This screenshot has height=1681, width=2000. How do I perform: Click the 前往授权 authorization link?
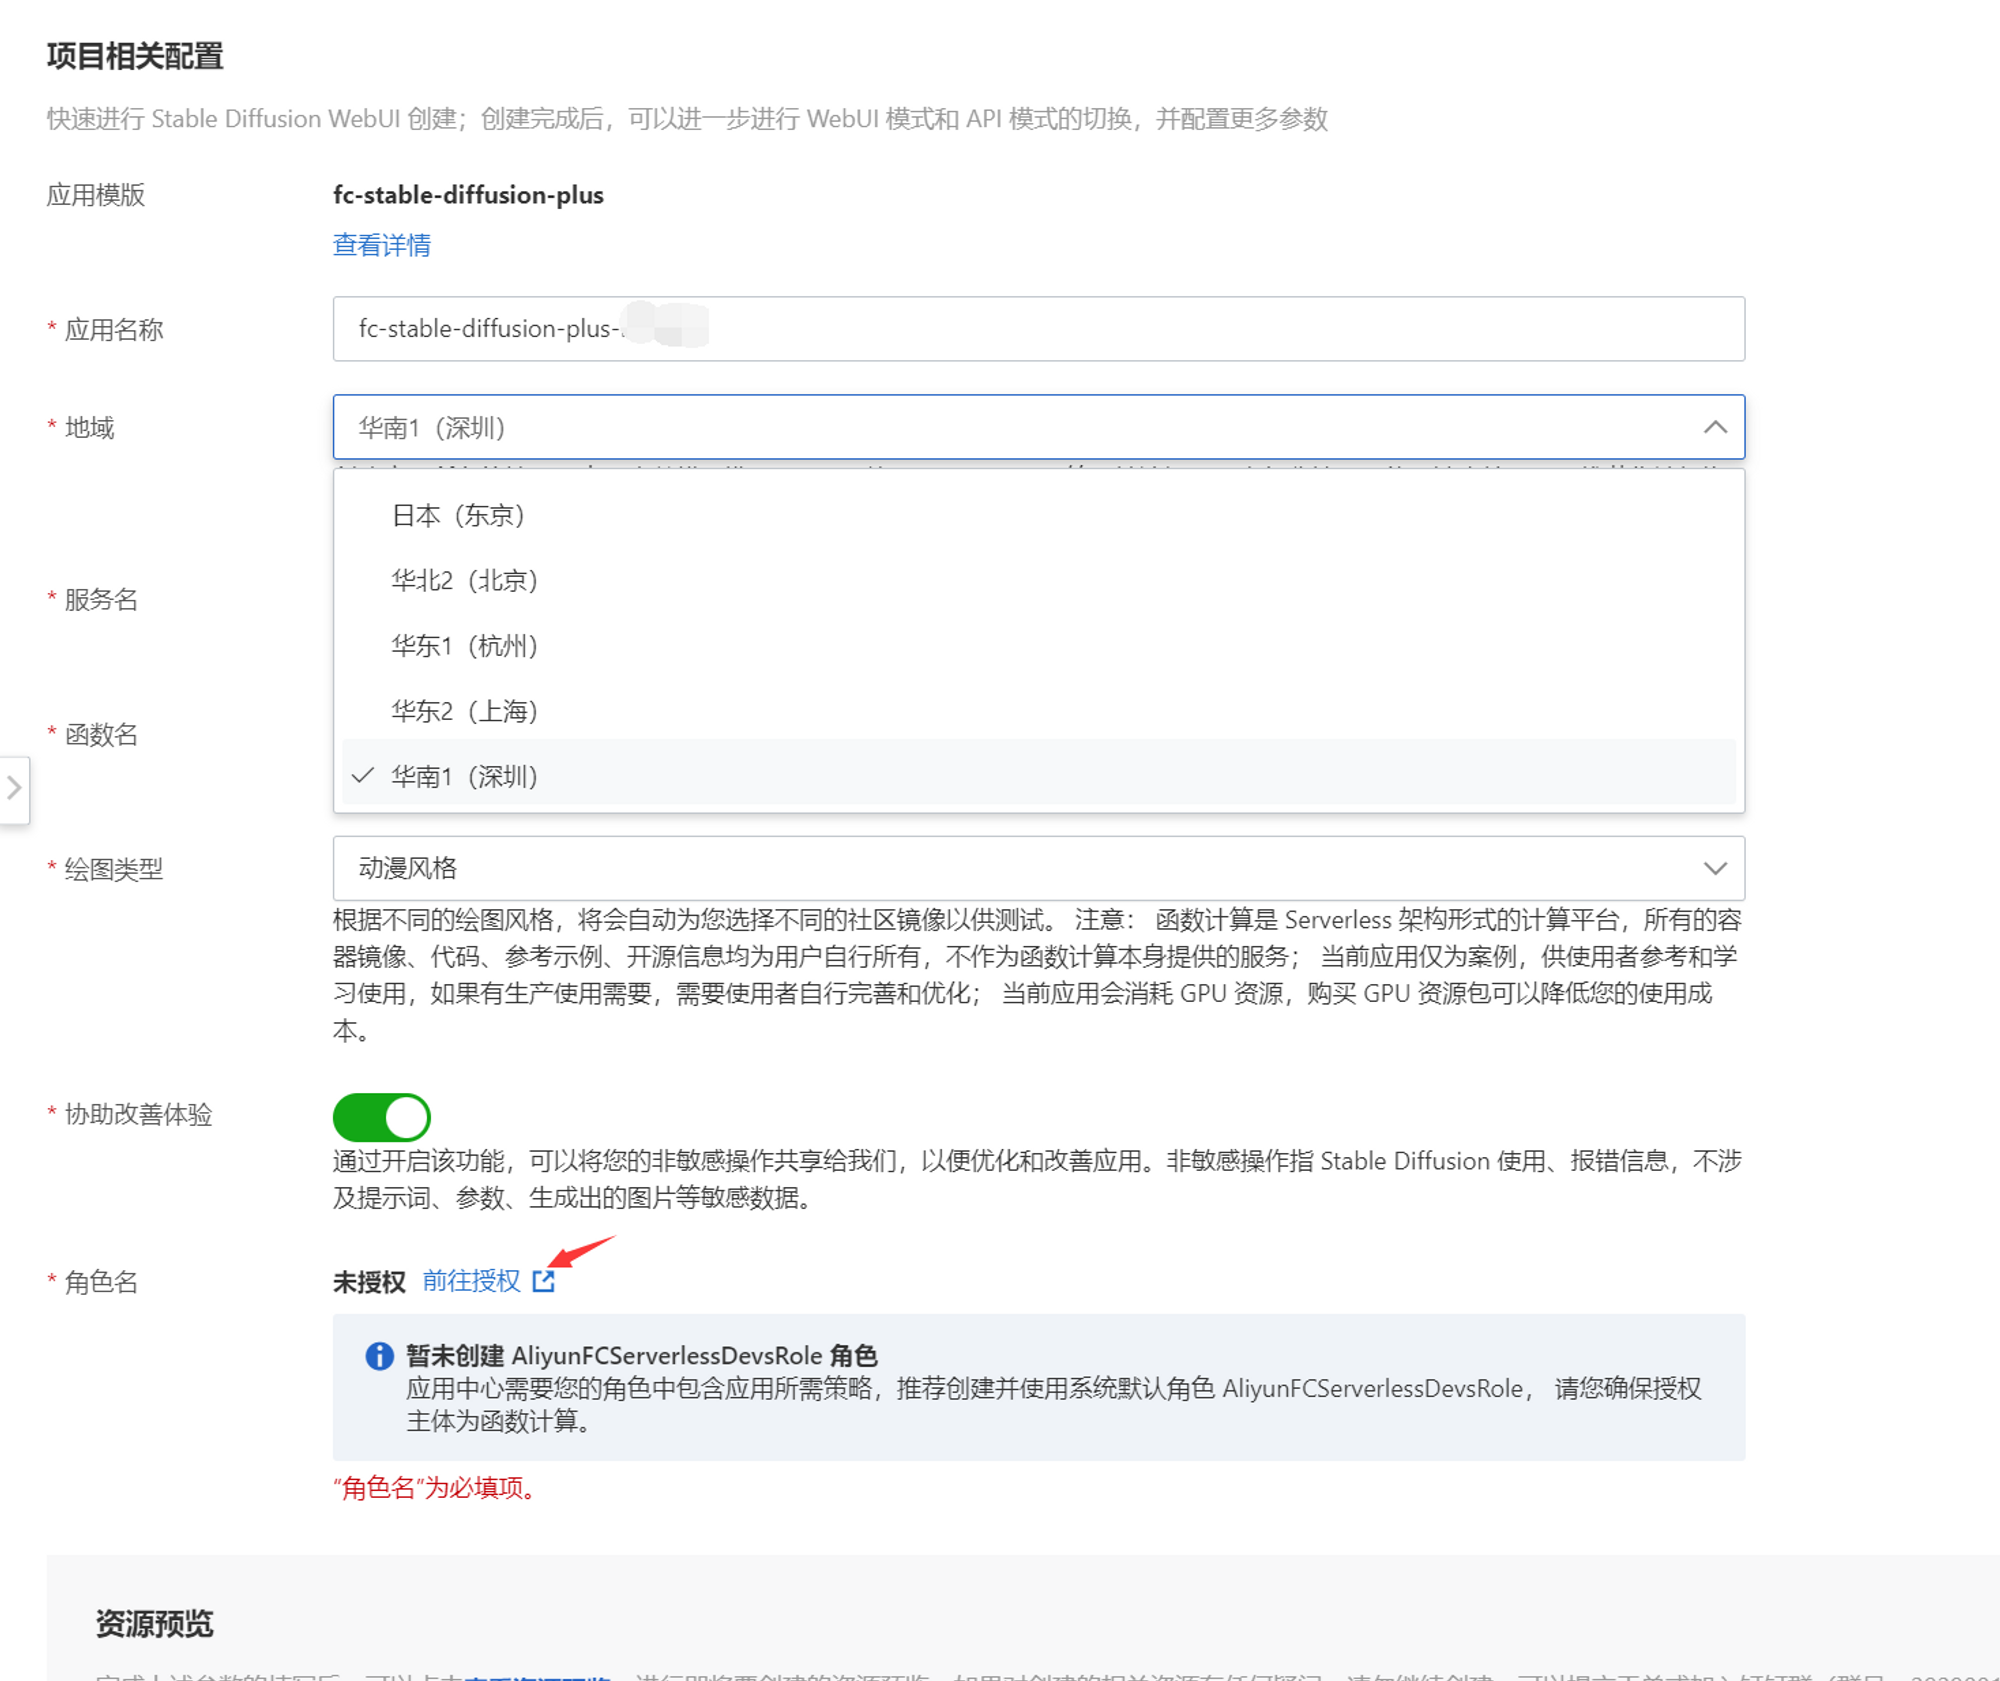470,1281
